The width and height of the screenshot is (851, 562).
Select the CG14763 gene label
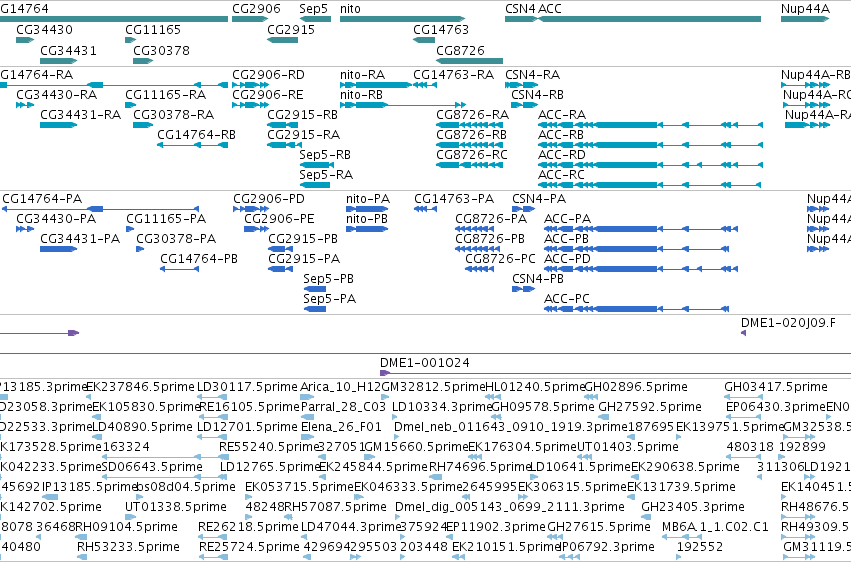[441, 29]
